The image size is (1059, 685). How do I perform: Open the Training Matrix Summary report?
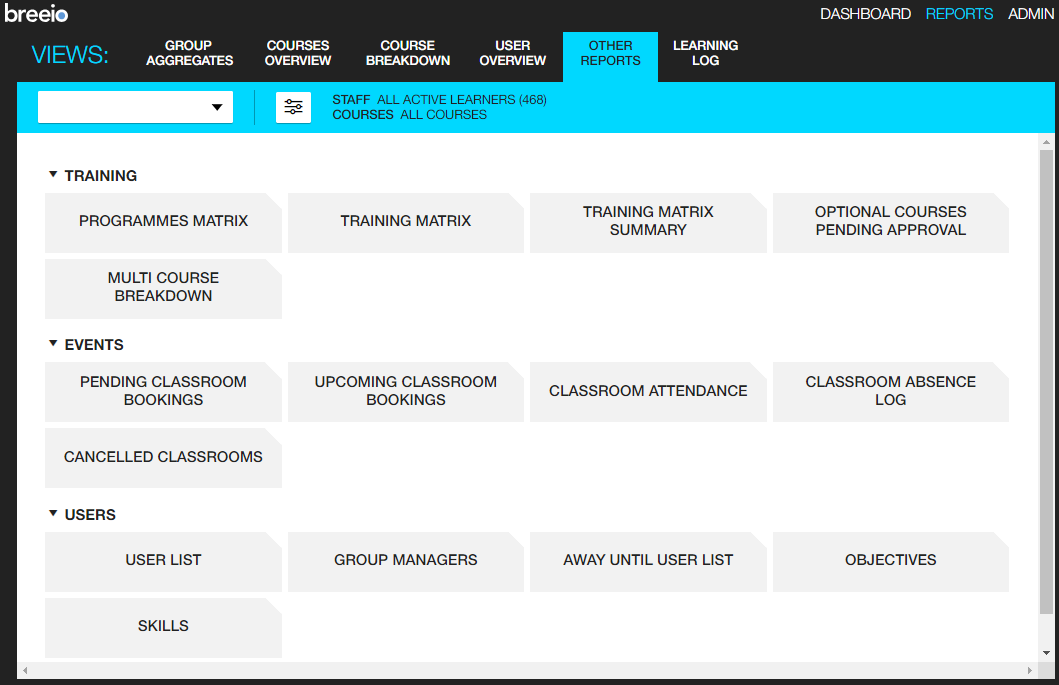pyautogui.click(x=648, y=223)
